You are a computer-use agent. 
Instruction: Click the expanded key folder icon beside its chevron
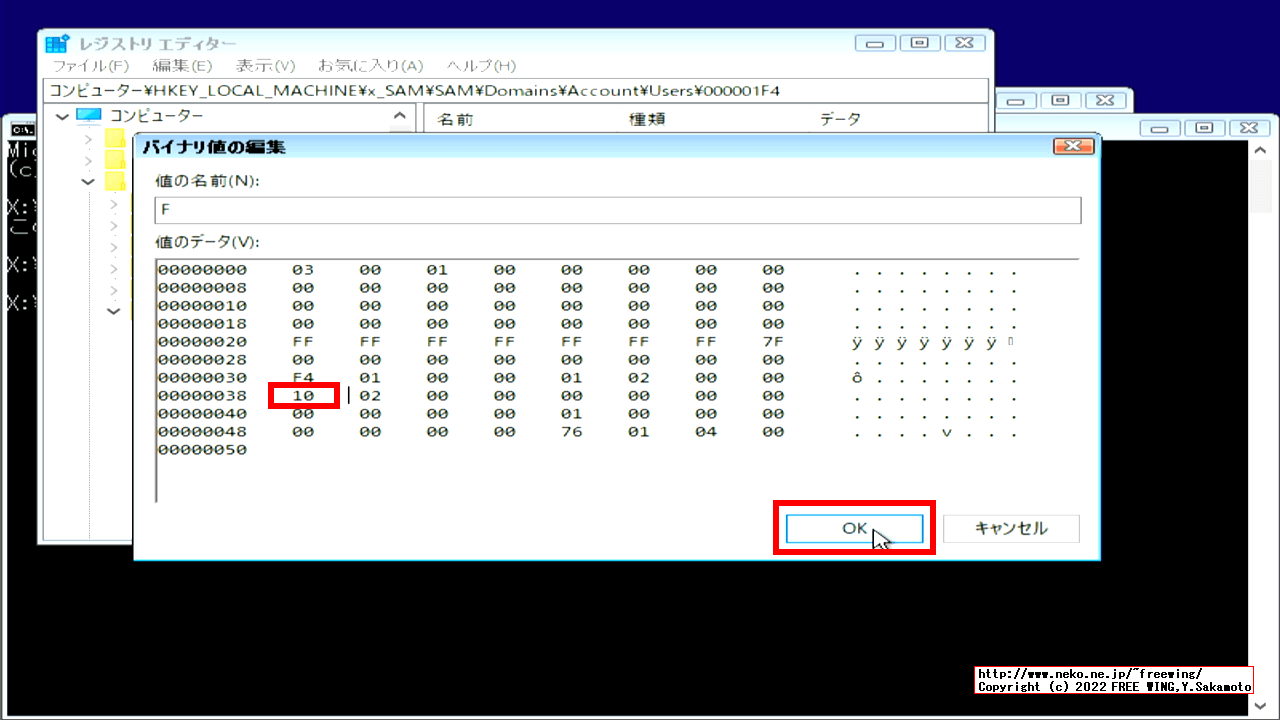pos(115,180)
